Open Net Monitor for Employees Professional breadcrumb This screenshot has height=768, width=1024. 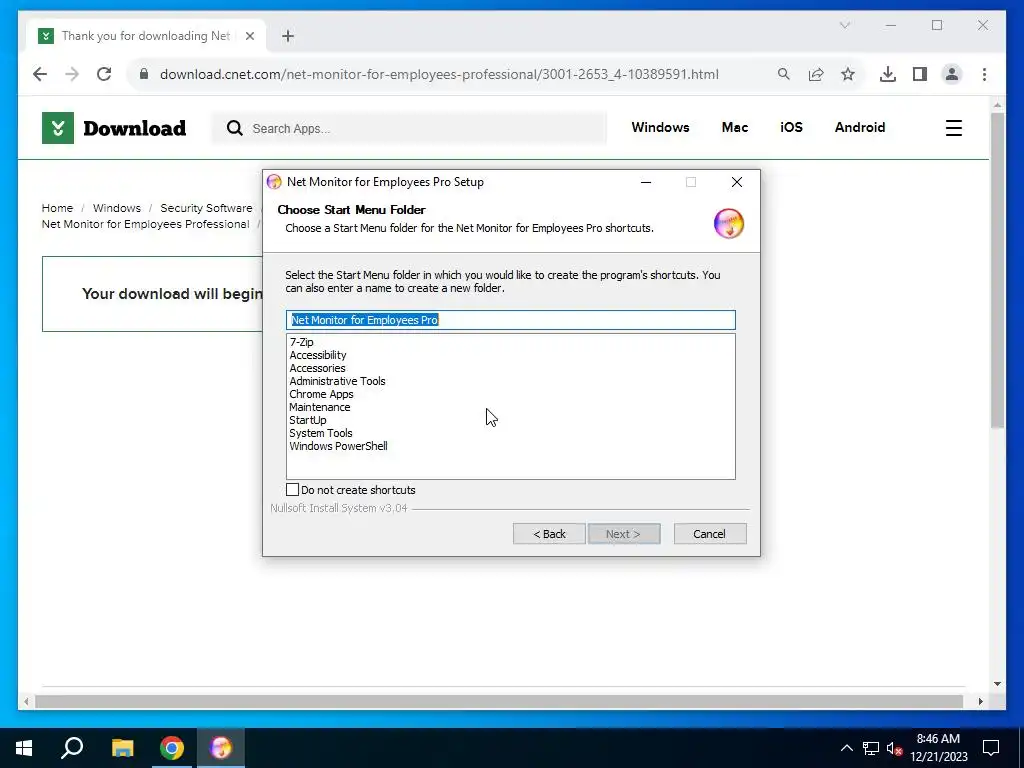pos(146,224)
